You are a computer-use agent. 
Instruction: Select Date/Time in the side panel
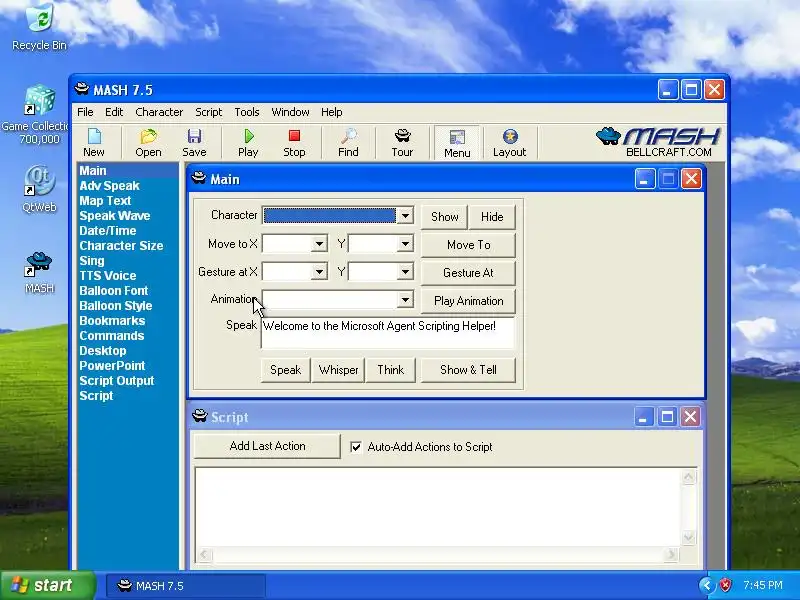coord(108,231)
